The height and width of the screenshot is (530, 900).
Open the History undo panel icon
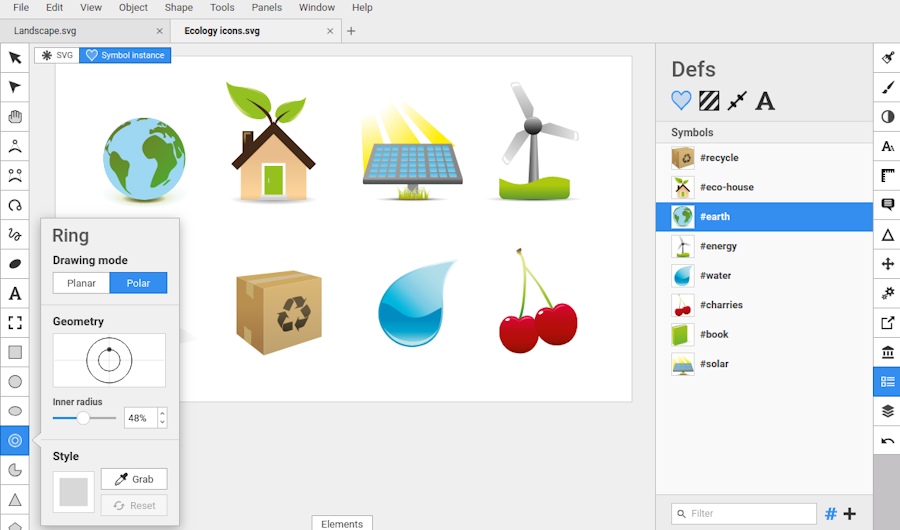coord(887,441)
